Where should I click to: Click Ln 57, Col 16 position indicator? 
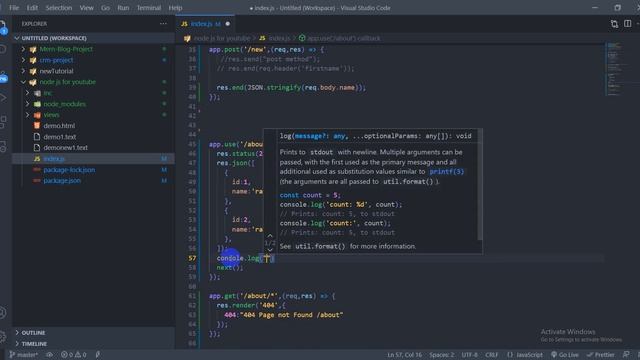click(404, 355)
